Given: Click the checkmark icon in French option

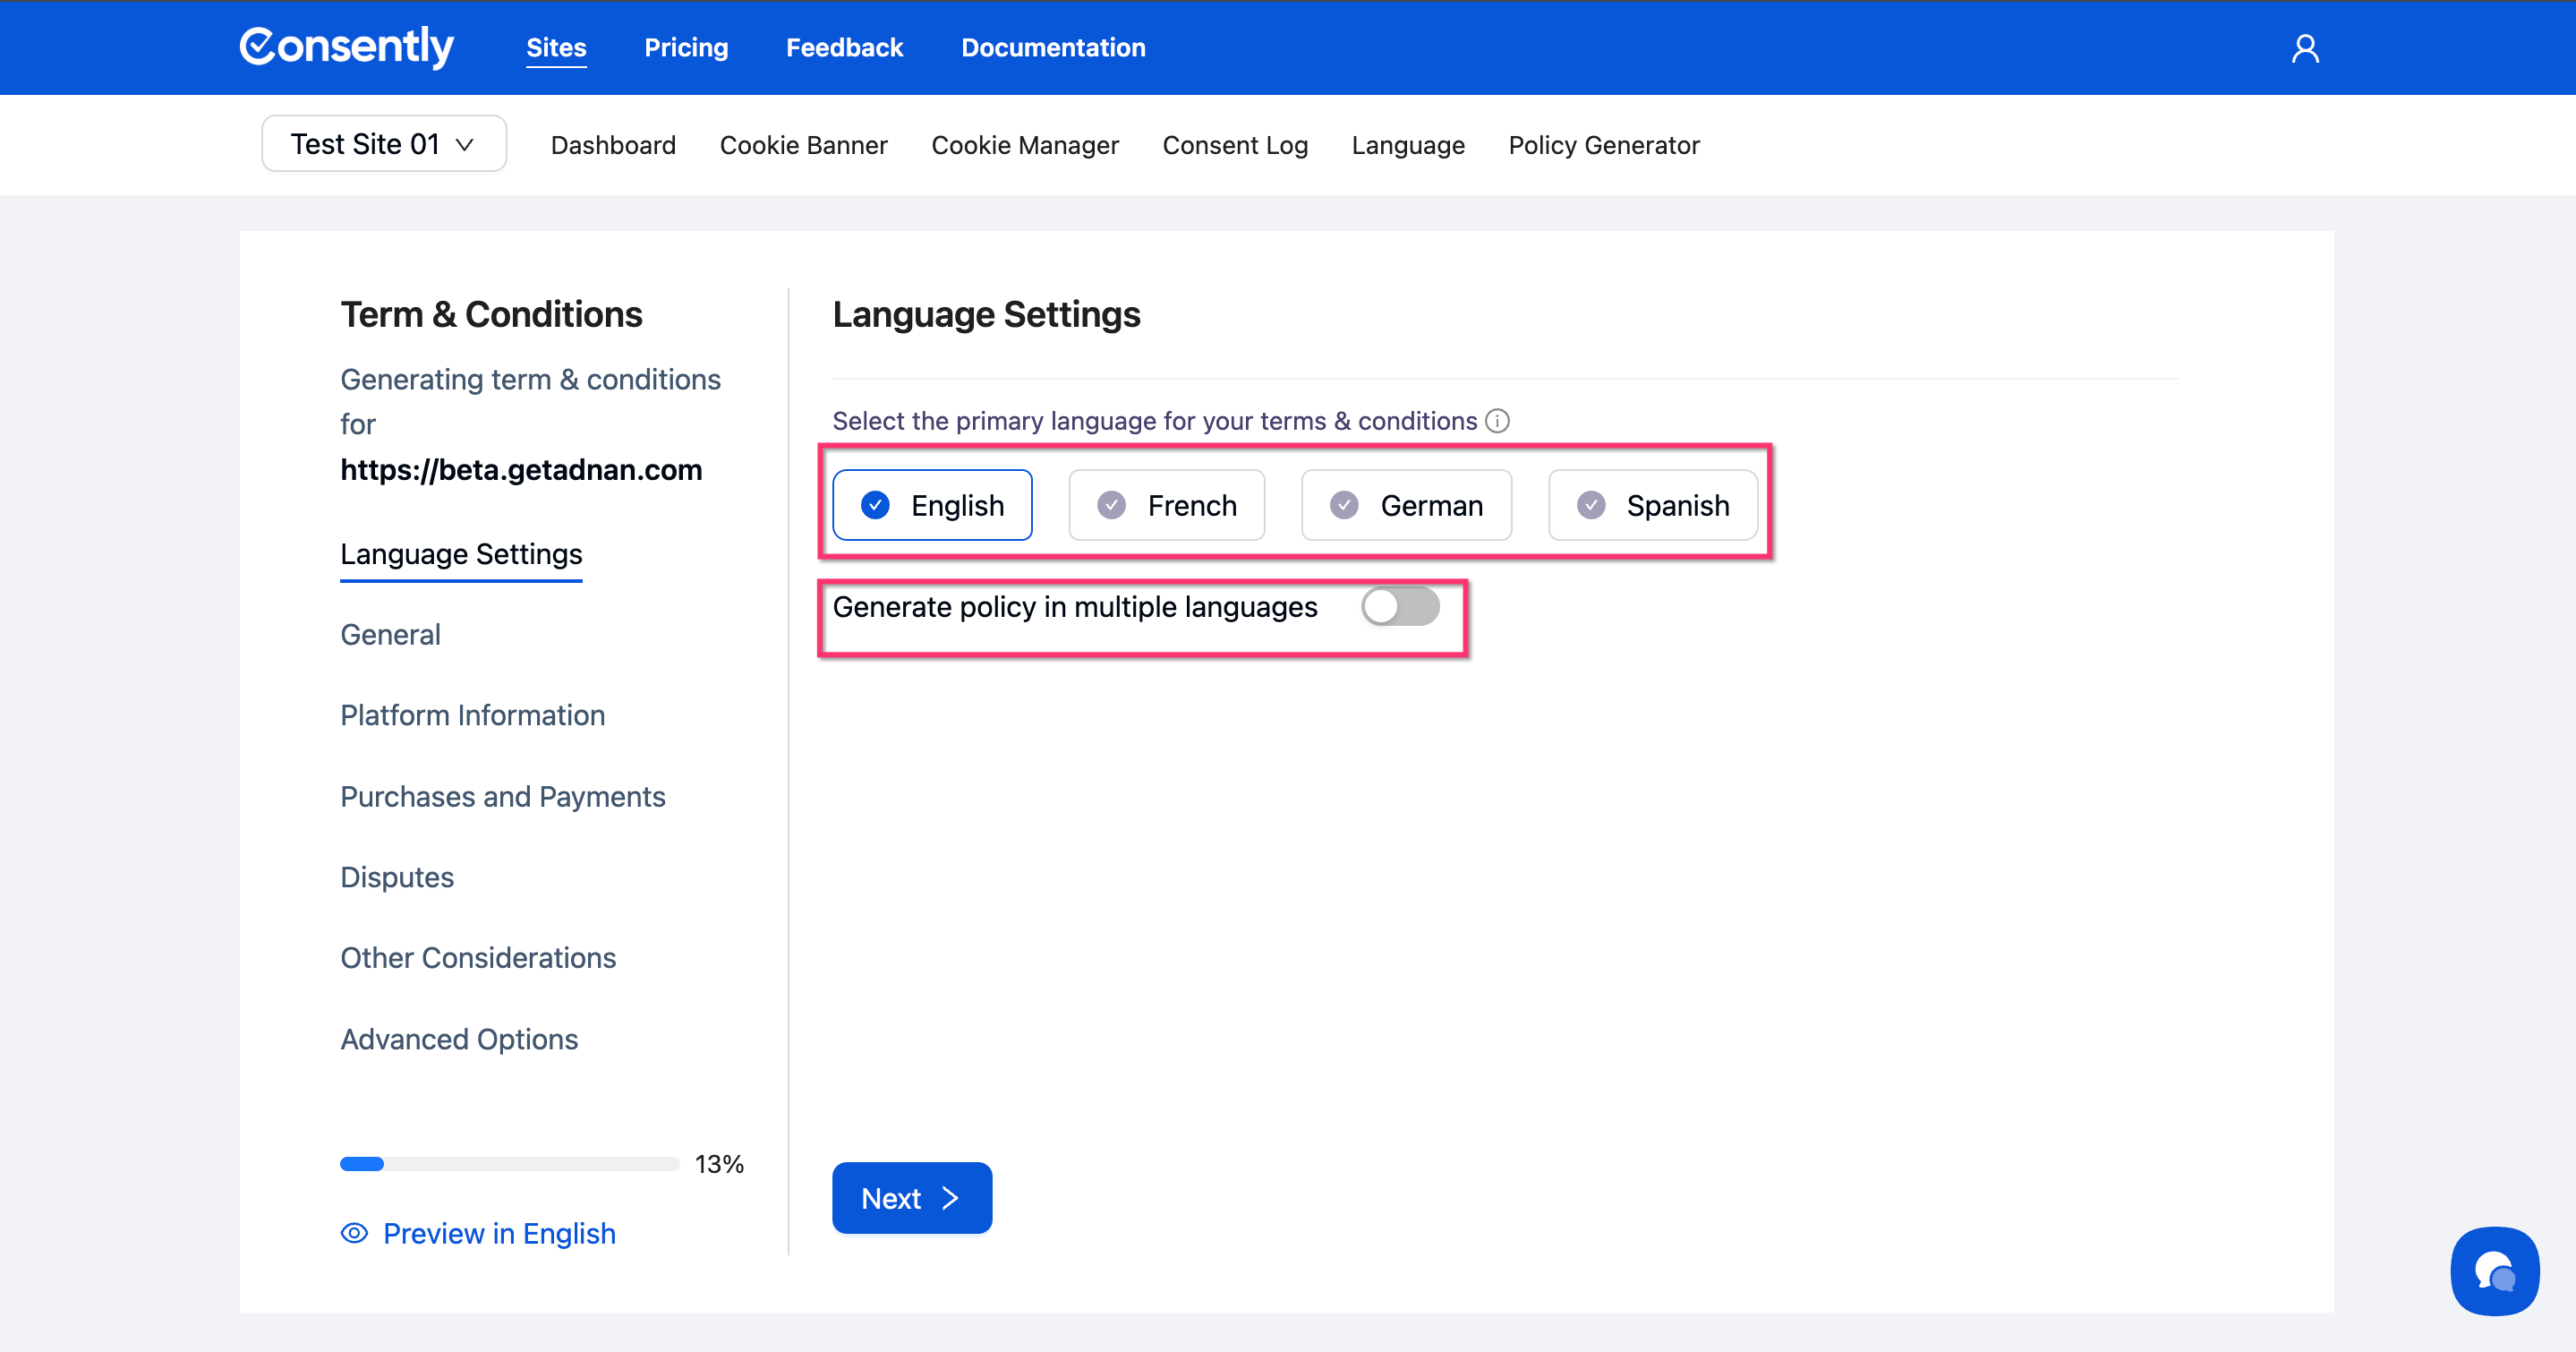Looking at the screenshot, I should [x=1111, y=505].
